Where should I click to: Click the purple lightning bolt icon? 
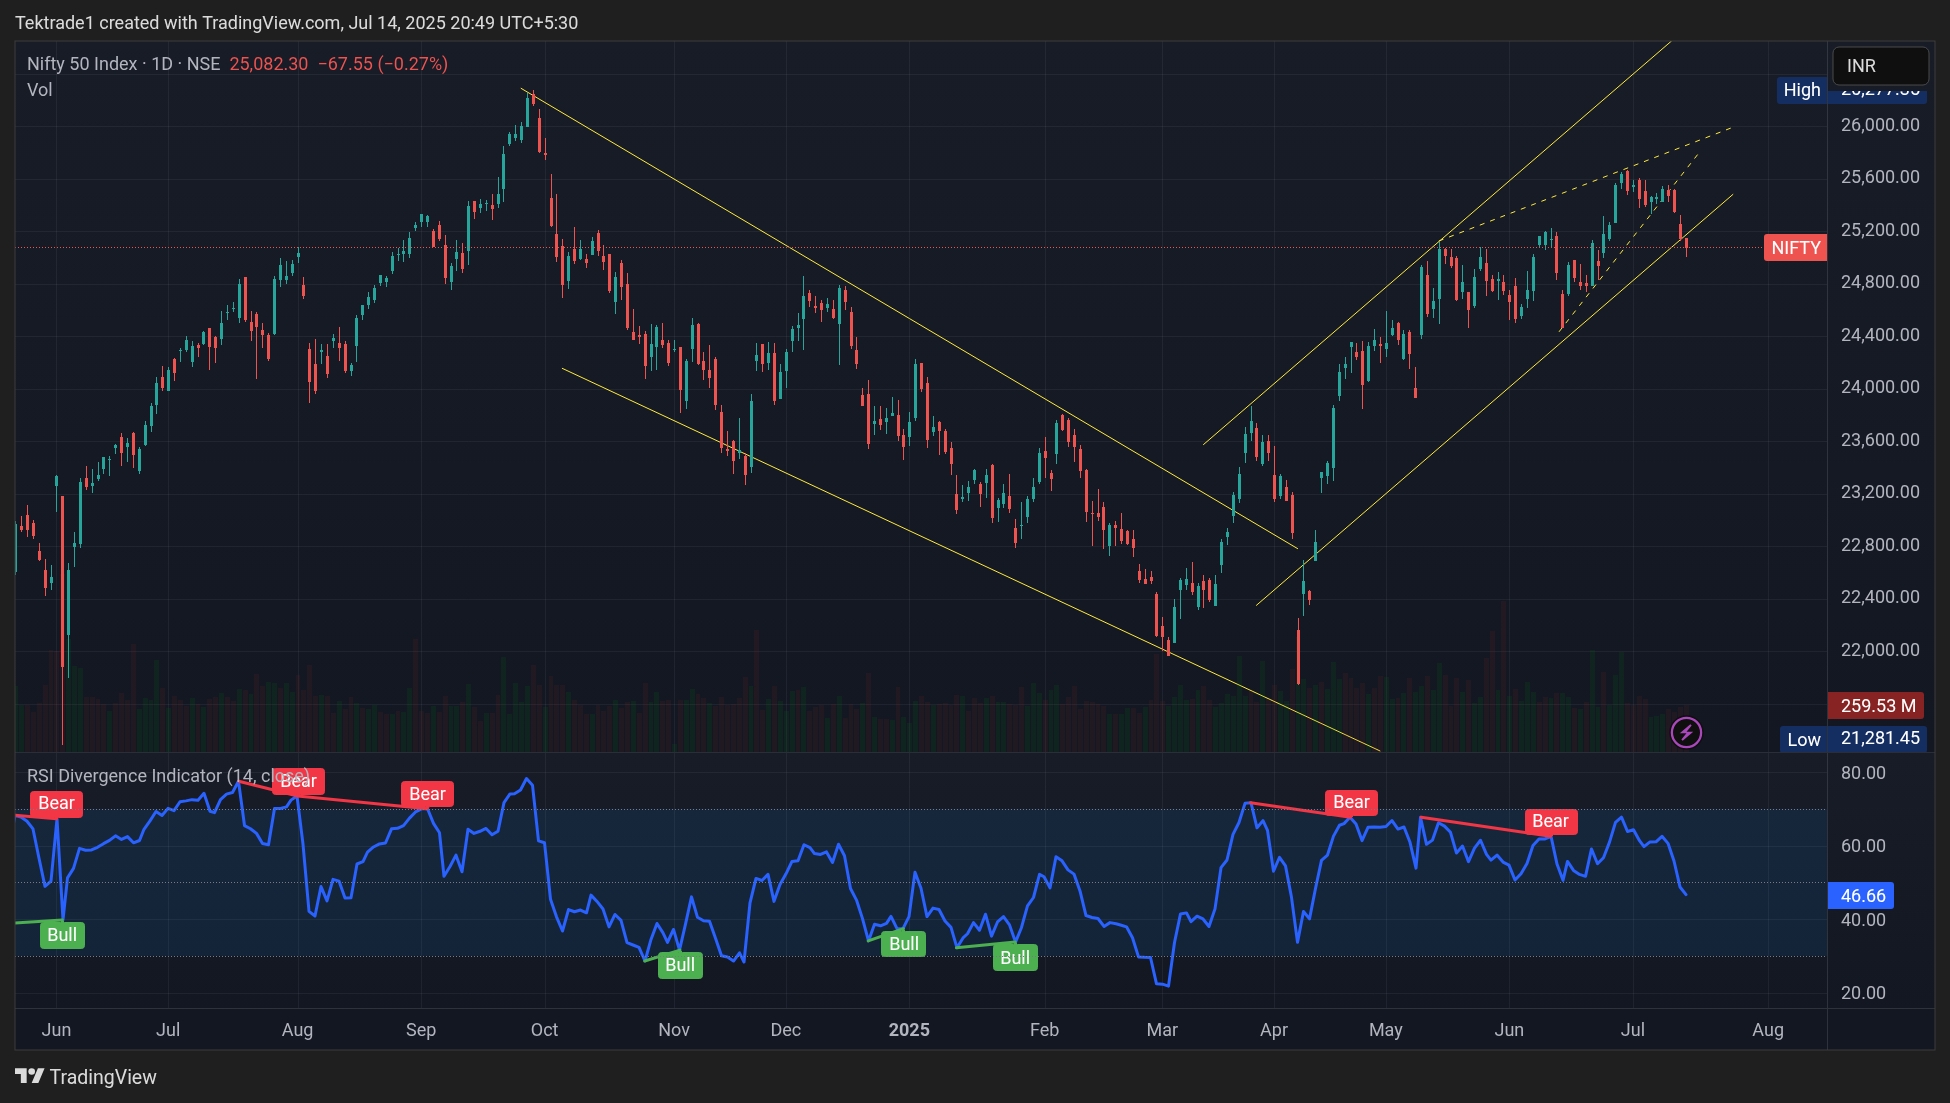[x=1686, y=733]
